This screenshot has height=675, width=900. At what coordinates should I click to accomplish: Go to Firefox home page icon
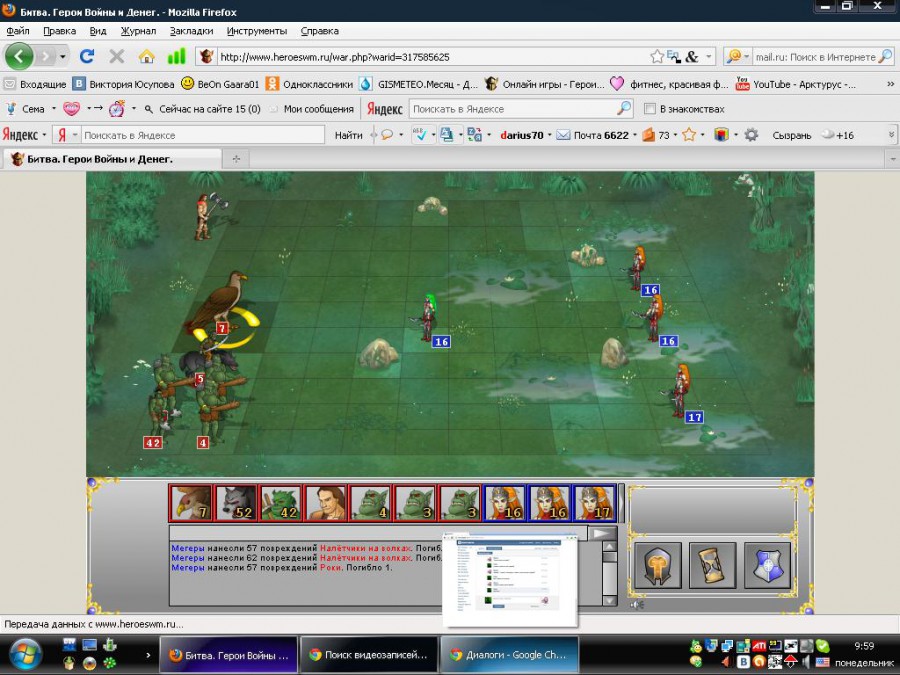[146, 57]
